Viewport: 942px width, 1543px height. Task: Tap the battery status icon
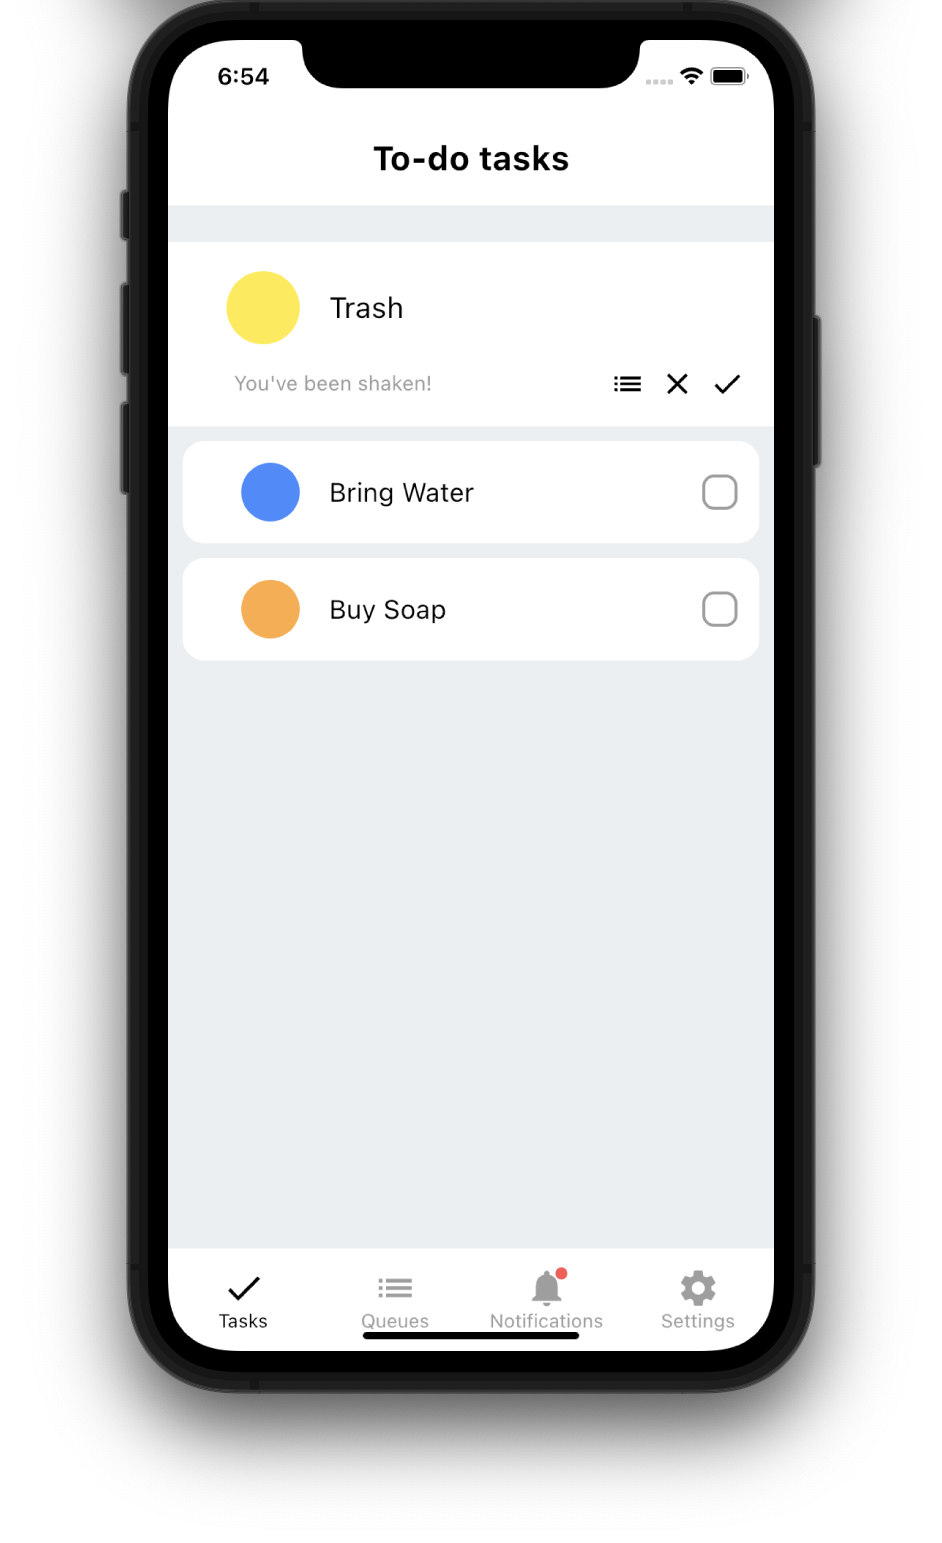click(x=729, y=76)
